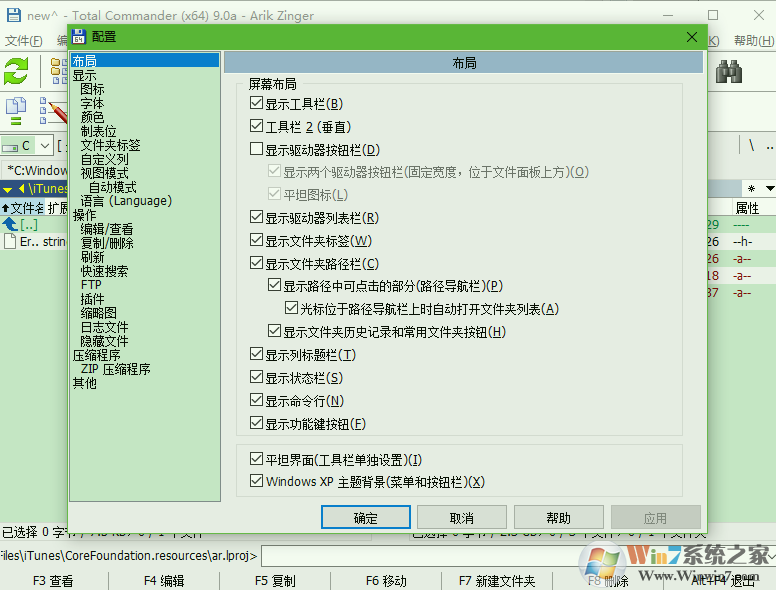This screenshot has width=776, height=590.
Task: Click the green refresh arrows toolbar icon
Action: point(16,71)
